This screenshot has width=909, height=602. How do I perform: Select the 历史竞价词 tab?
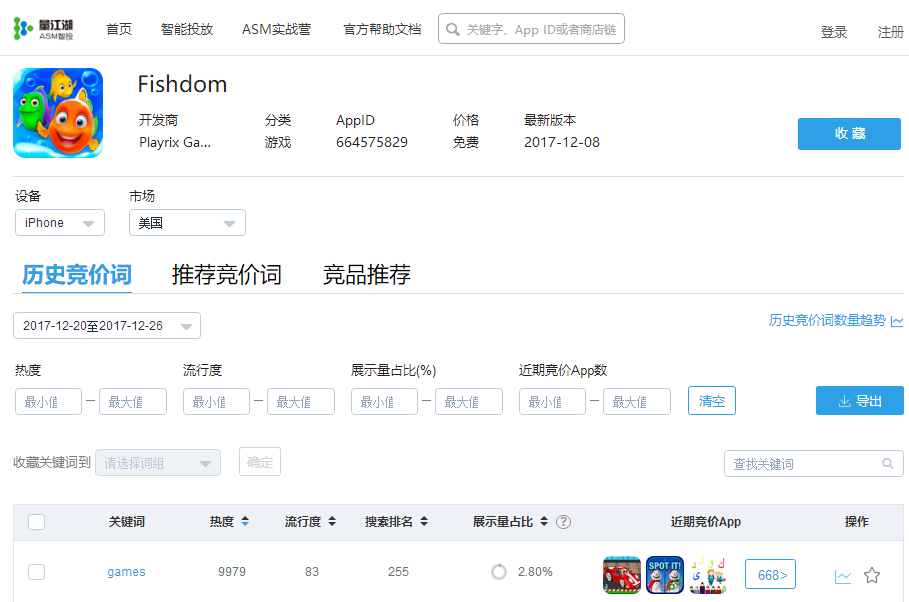coord(77,274)
